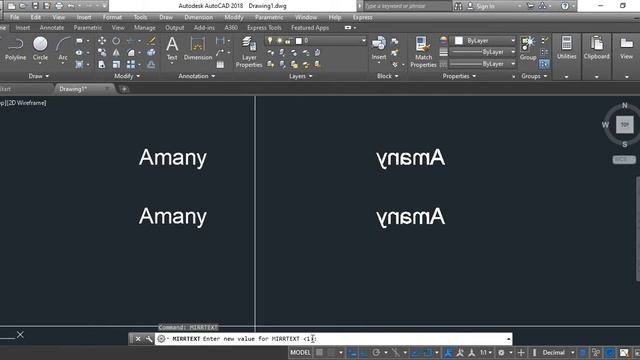640x360 pixels.
Task: Toggle layer lock icon in layer dropdown
Action: pyautogui.click(x=289, y=40)
